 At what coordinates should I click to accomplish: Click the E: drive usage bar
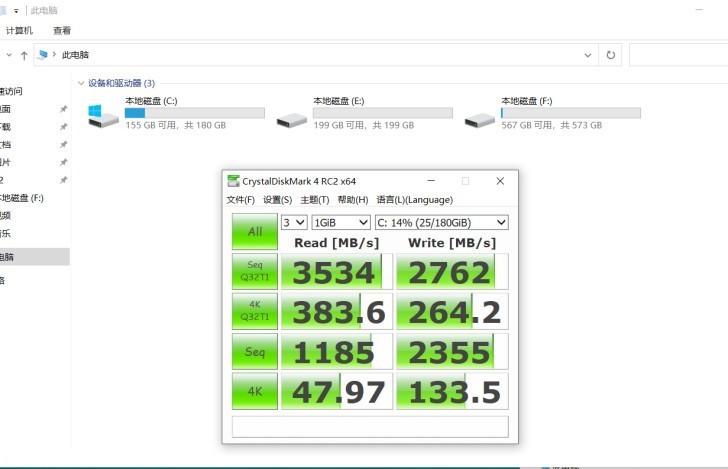[383, 113]
